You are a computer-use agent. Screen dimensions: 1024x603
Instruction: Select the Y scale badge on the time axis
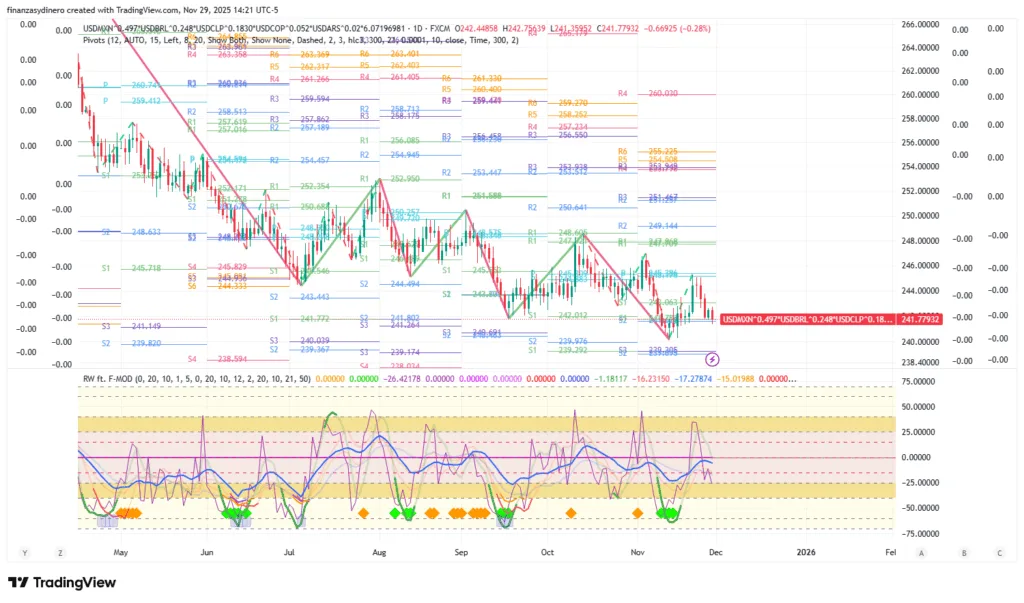click(x=24, y=552)
